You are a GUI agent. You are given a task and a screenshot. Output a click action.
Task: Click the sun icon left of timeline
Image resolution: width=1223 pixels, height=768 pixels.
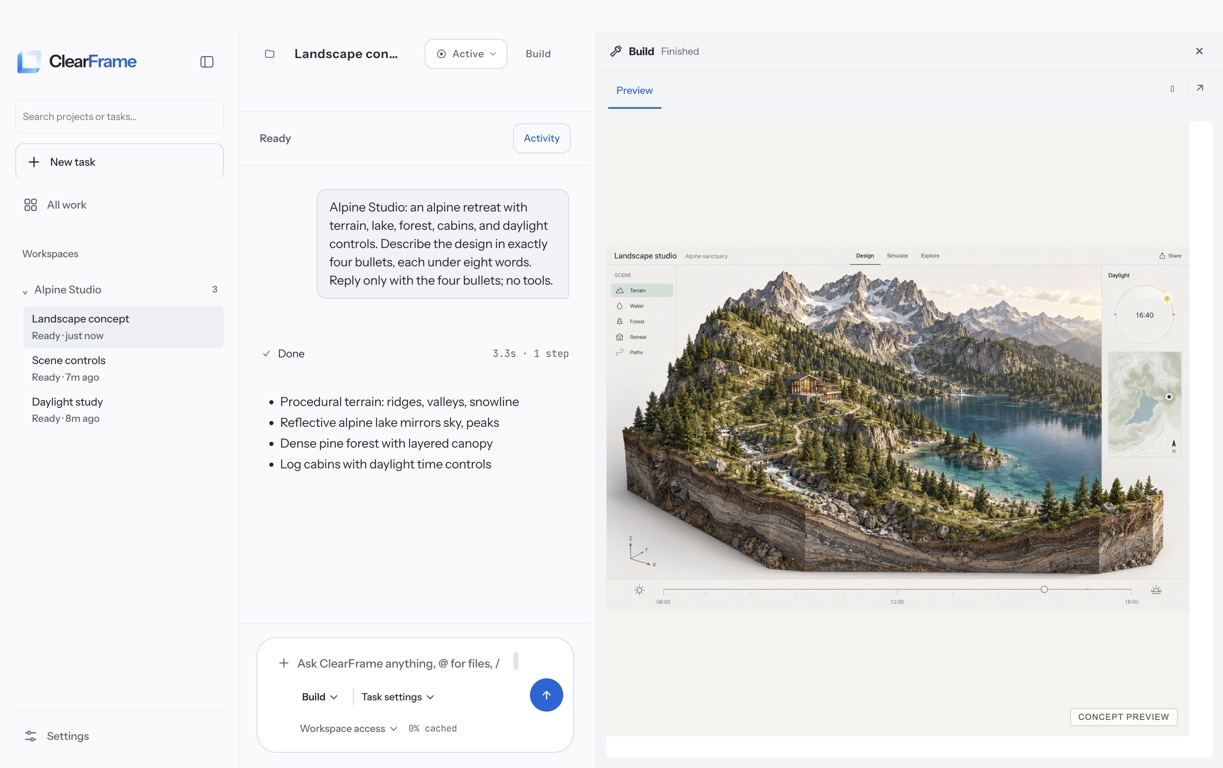click(639, 590)
